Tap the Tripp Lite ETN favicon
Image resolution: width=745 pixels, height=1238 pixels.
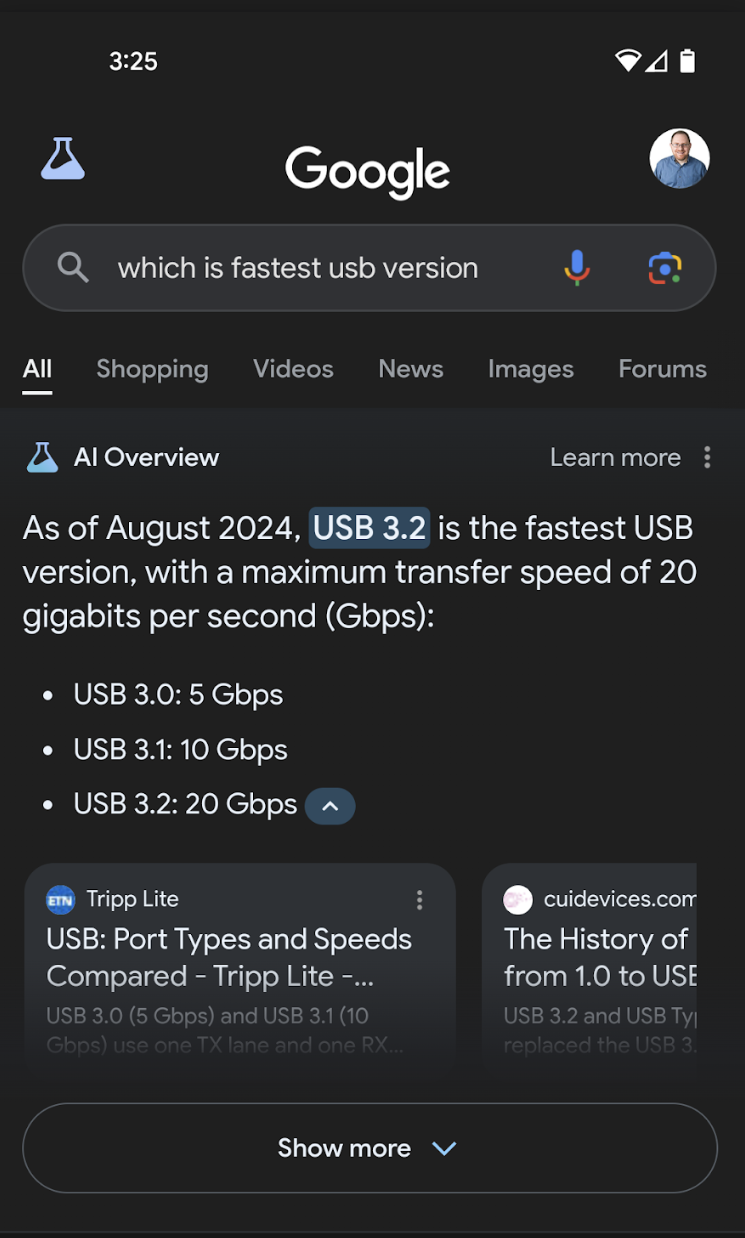[61, 900]
